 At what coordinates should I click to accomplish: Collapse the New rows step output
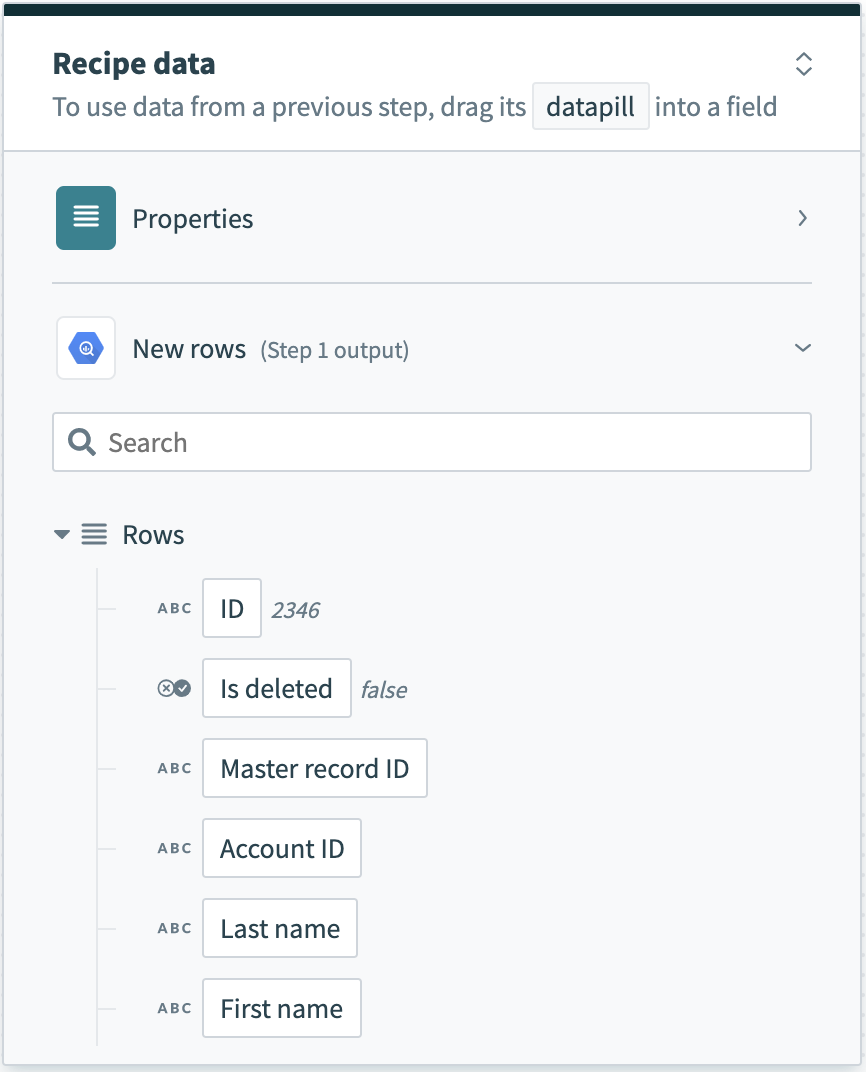point(800,348)
